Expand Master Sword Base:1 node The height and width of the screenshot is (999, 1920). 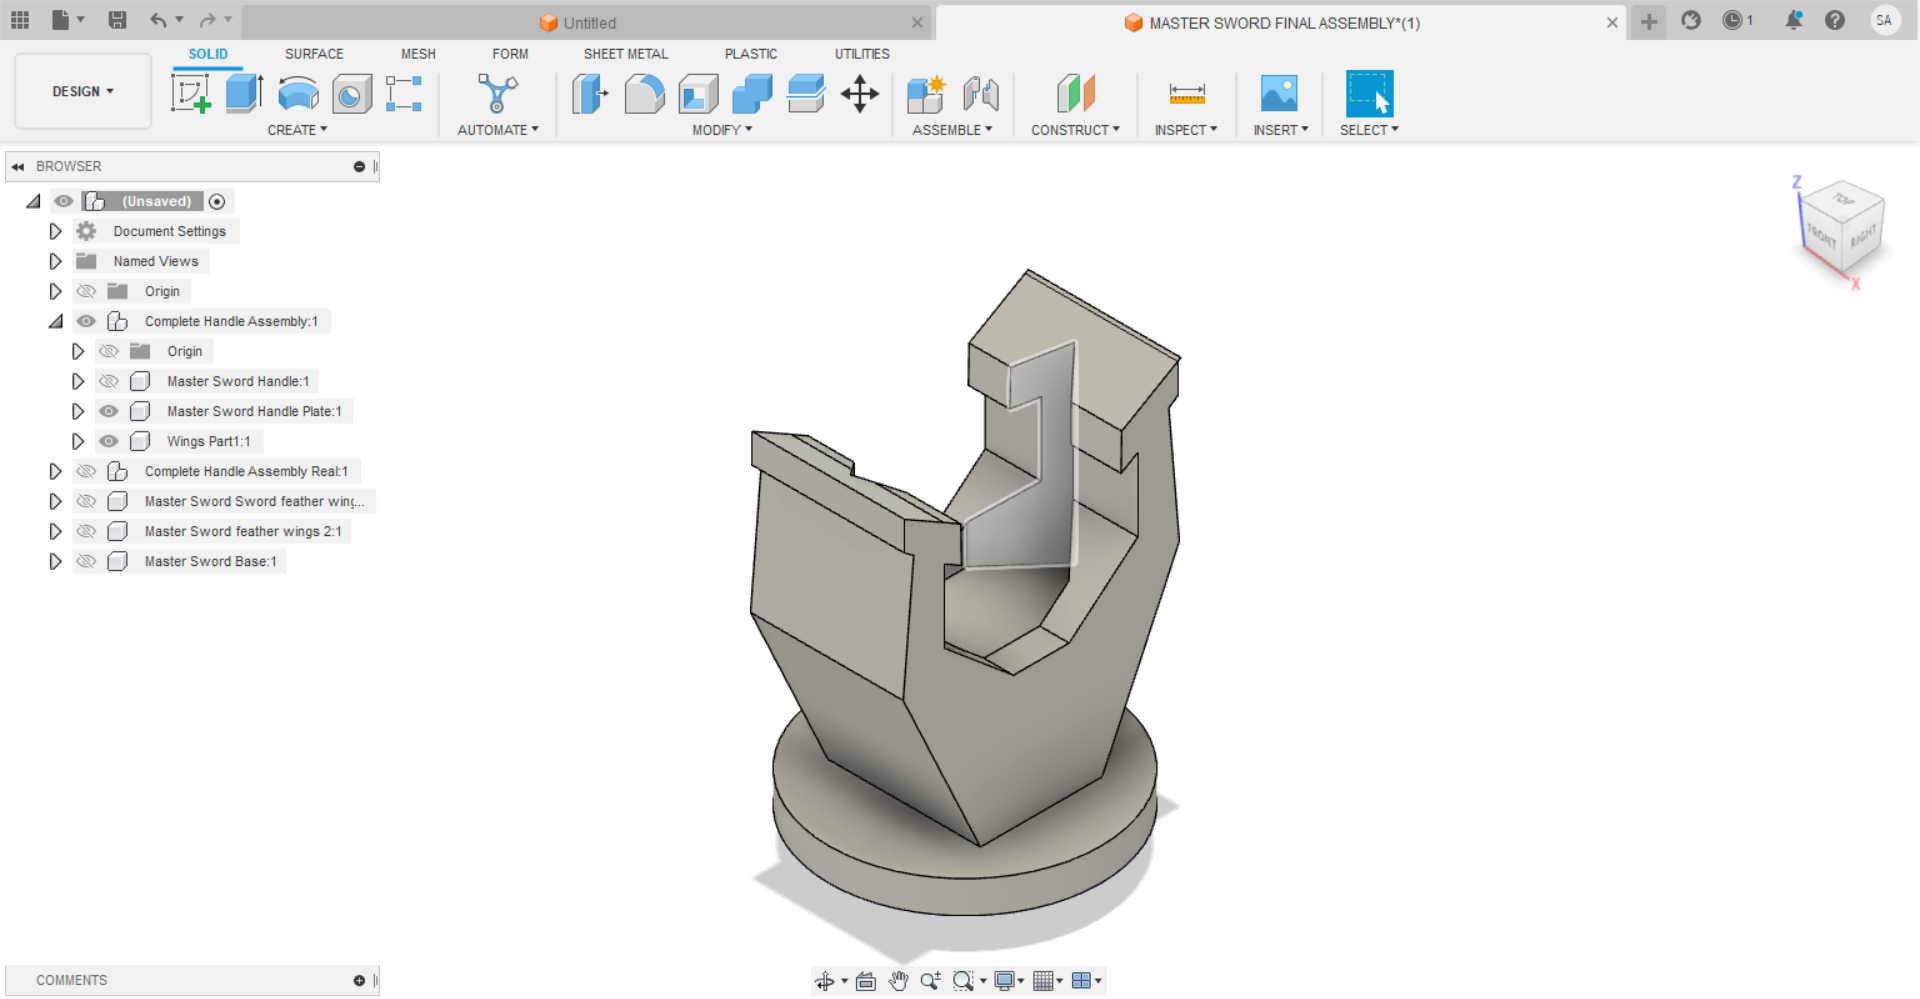[55, 561]
